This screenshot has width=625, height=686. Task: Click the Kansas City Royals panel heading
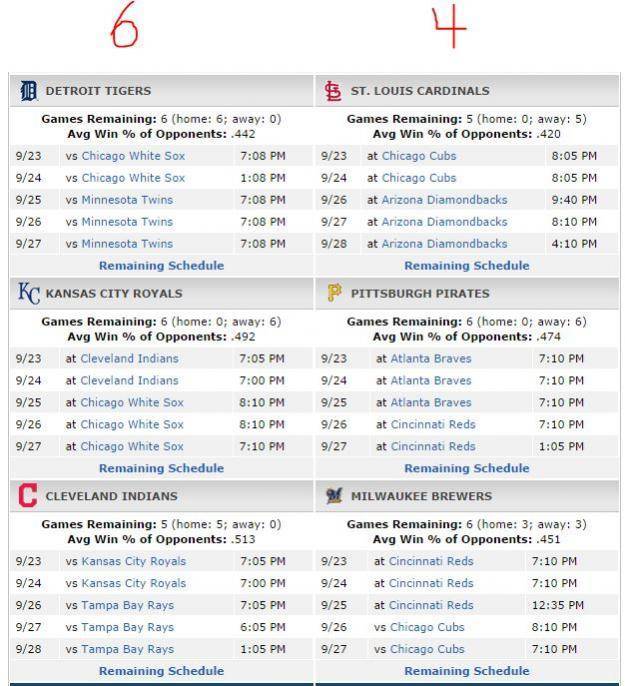114,294
